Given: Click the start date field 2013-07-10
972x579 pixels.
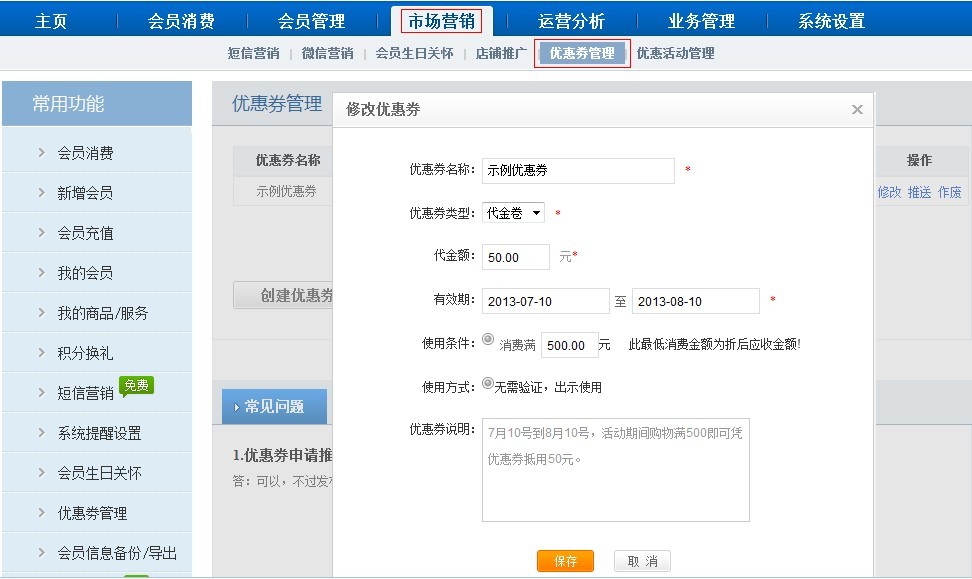Looking at the screenshot, I should point(545,301).
